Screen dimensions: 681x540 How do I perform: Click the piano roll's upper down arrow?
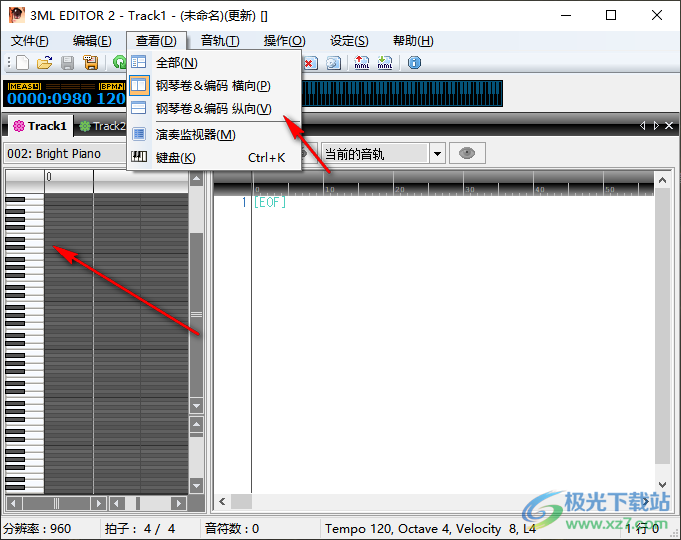tap(197, 406)
